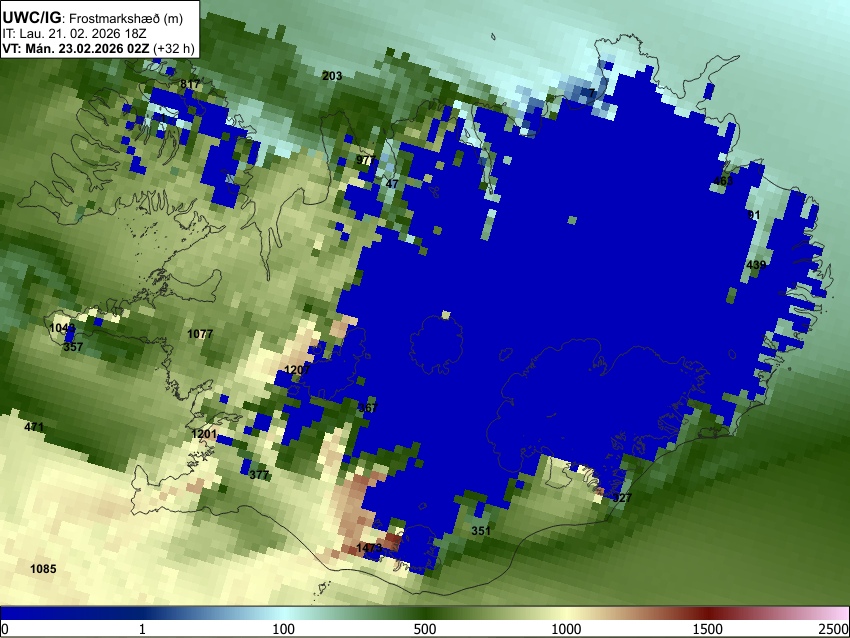
Task: Click the legend label "1500"
Action: point(708,629)
